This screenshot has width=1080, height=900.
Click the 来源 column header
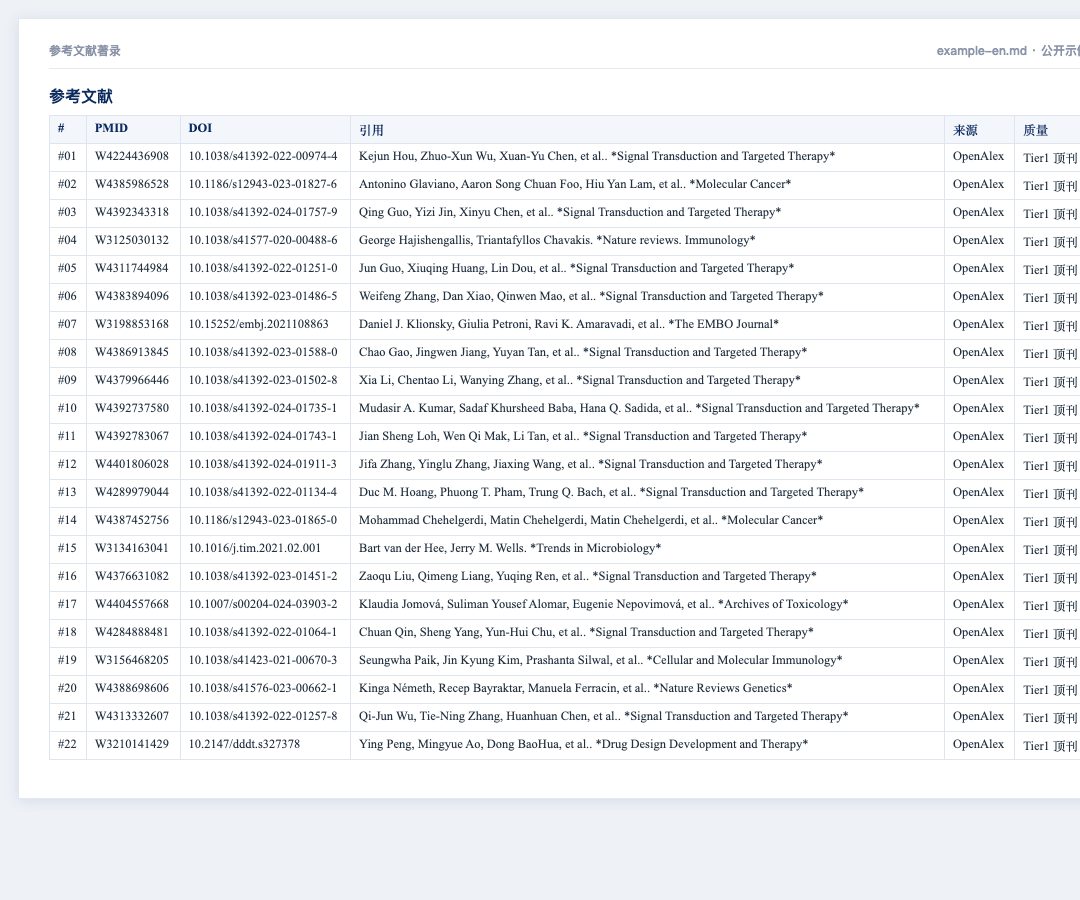click(965, 130)
